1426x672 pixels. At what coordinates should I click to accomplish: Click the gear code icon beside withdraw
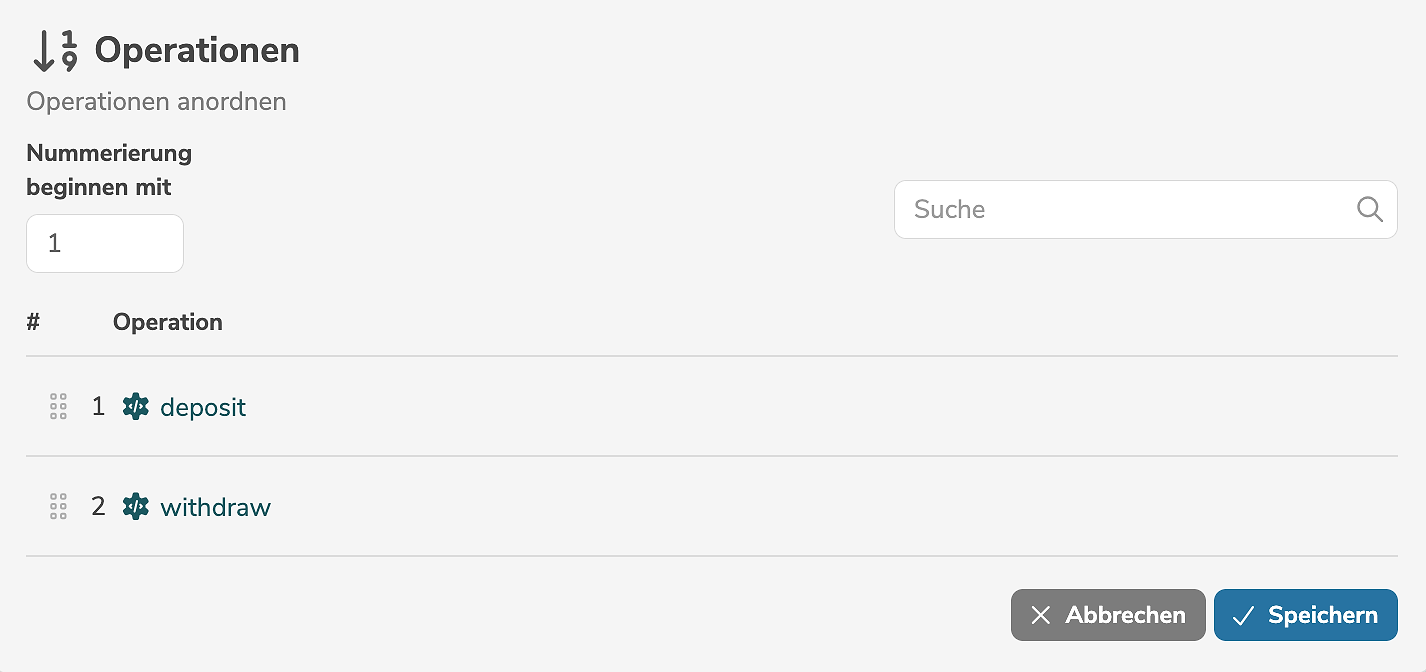(135, 507)
